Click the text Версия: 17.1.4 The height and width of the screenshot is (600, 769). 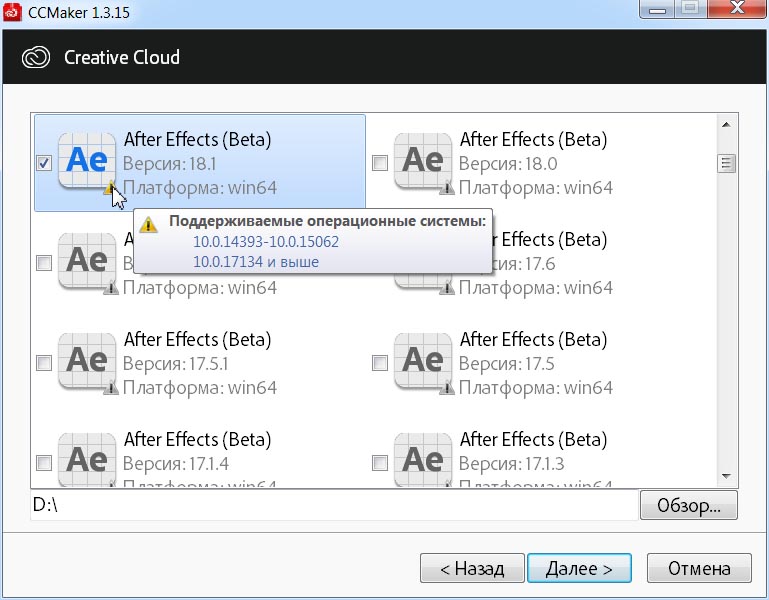176,464
